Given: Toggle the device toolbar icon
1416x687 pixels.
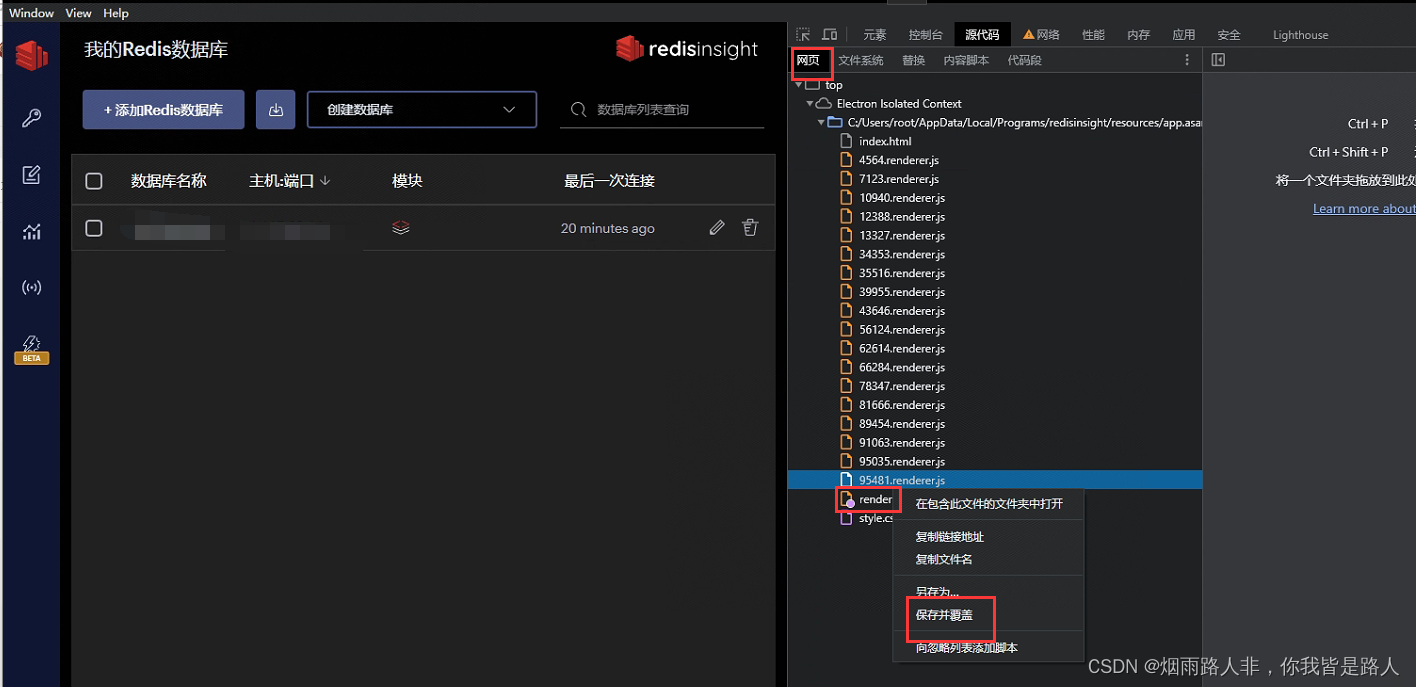Looking at the screenshot, I should coord(829,35).
